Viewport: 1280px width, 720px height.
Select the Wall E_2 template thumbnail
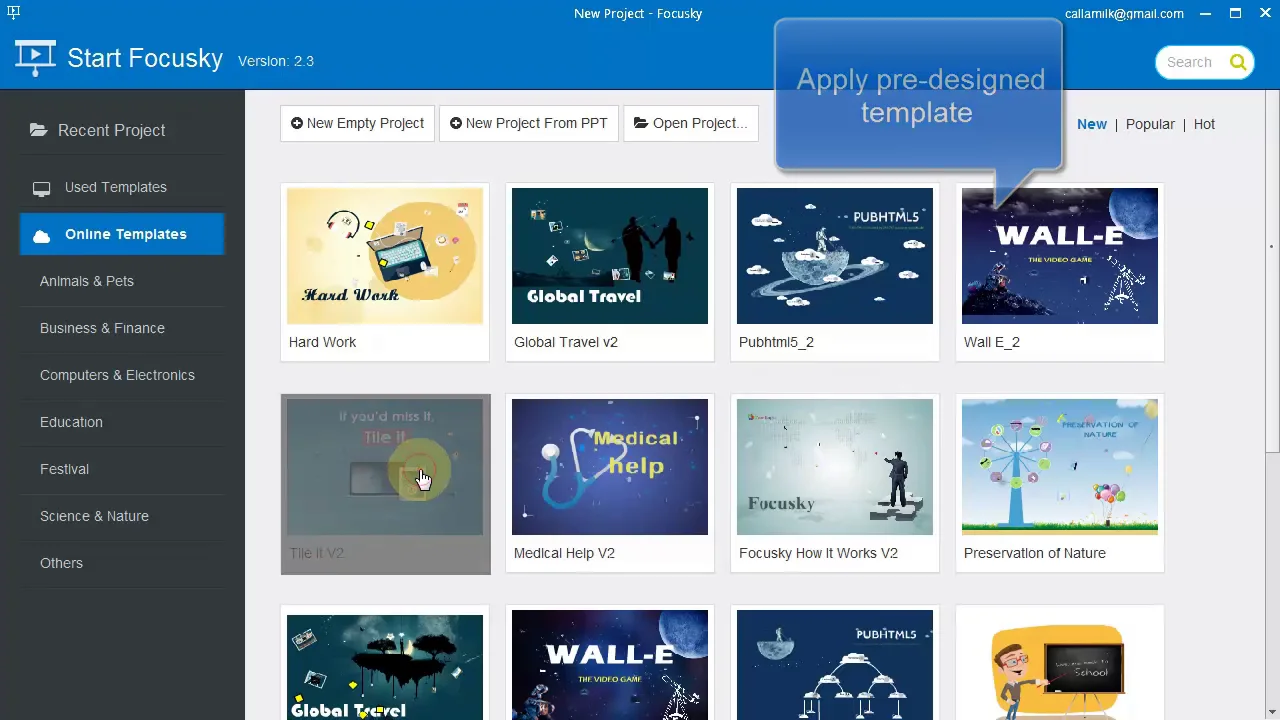(1060, 256)
